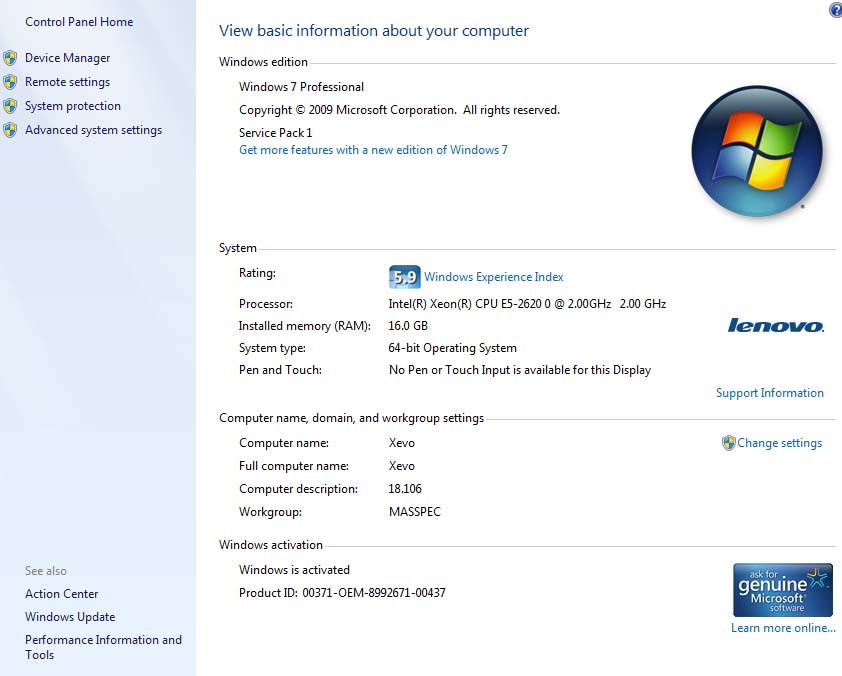Click the Windows 7 Professional text
842x676 pixels.
tap(301, 87)
